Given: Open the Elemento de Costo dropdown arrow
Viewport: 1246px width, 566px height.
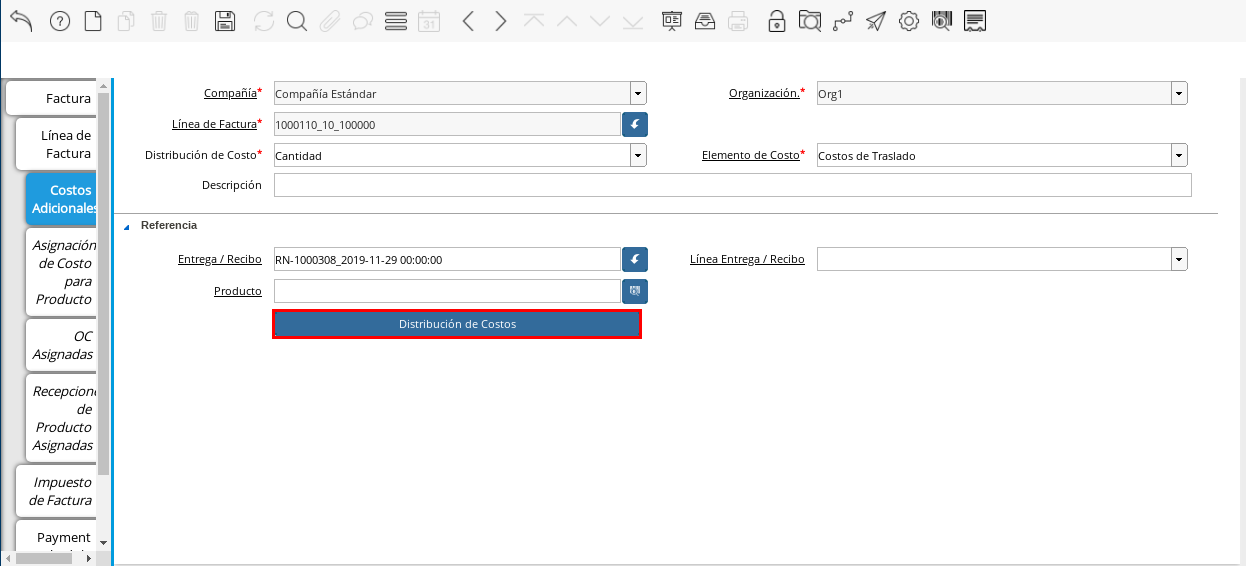Looking at the screenshot, I should coord(1180,156).
